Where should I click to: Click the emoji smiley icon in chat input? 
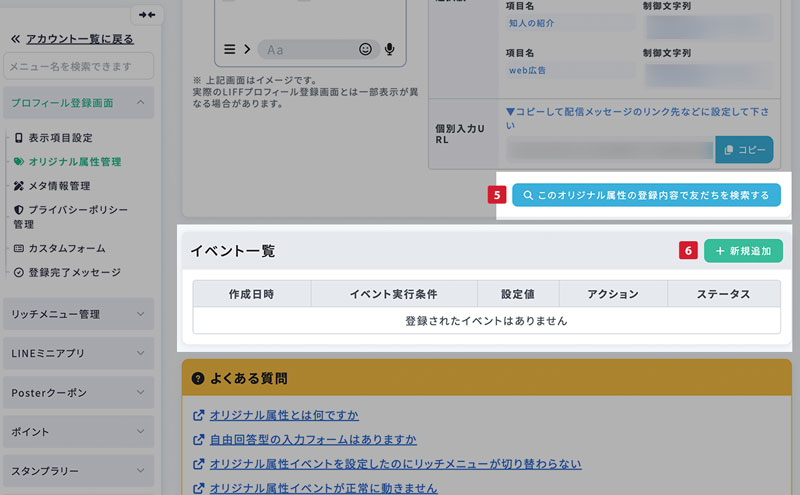coord(366,49)
